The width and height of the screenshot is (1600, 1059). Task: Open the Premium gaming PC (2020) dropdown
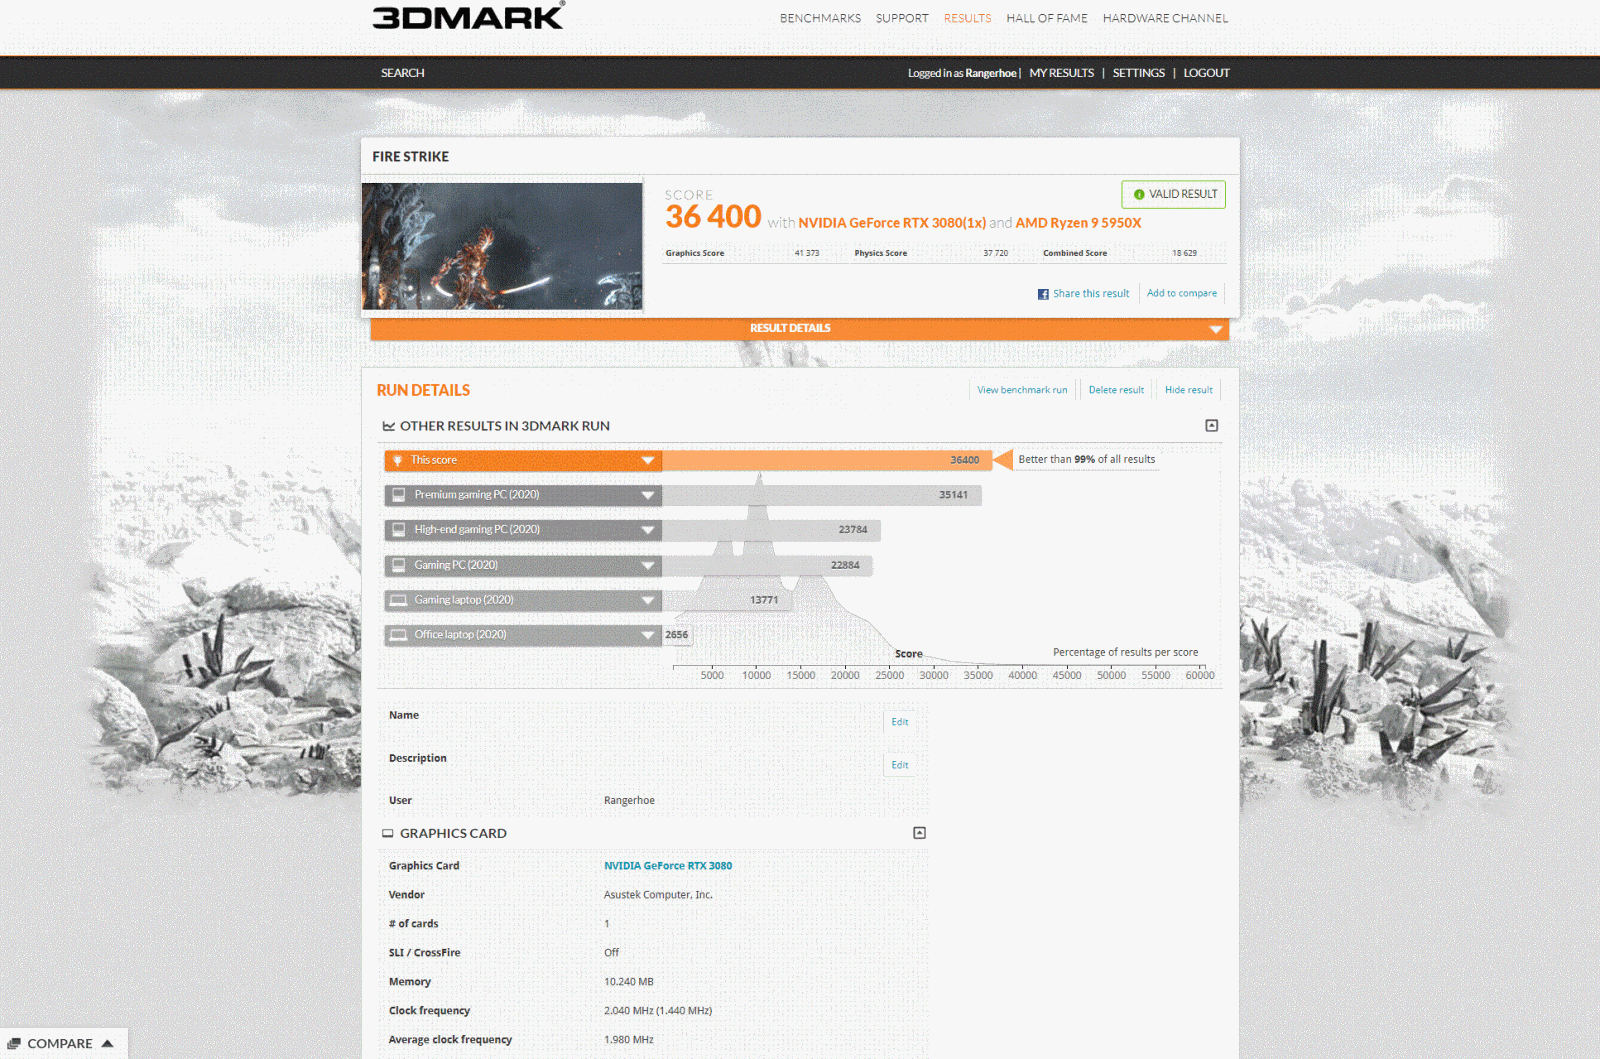tap(523, 495)
